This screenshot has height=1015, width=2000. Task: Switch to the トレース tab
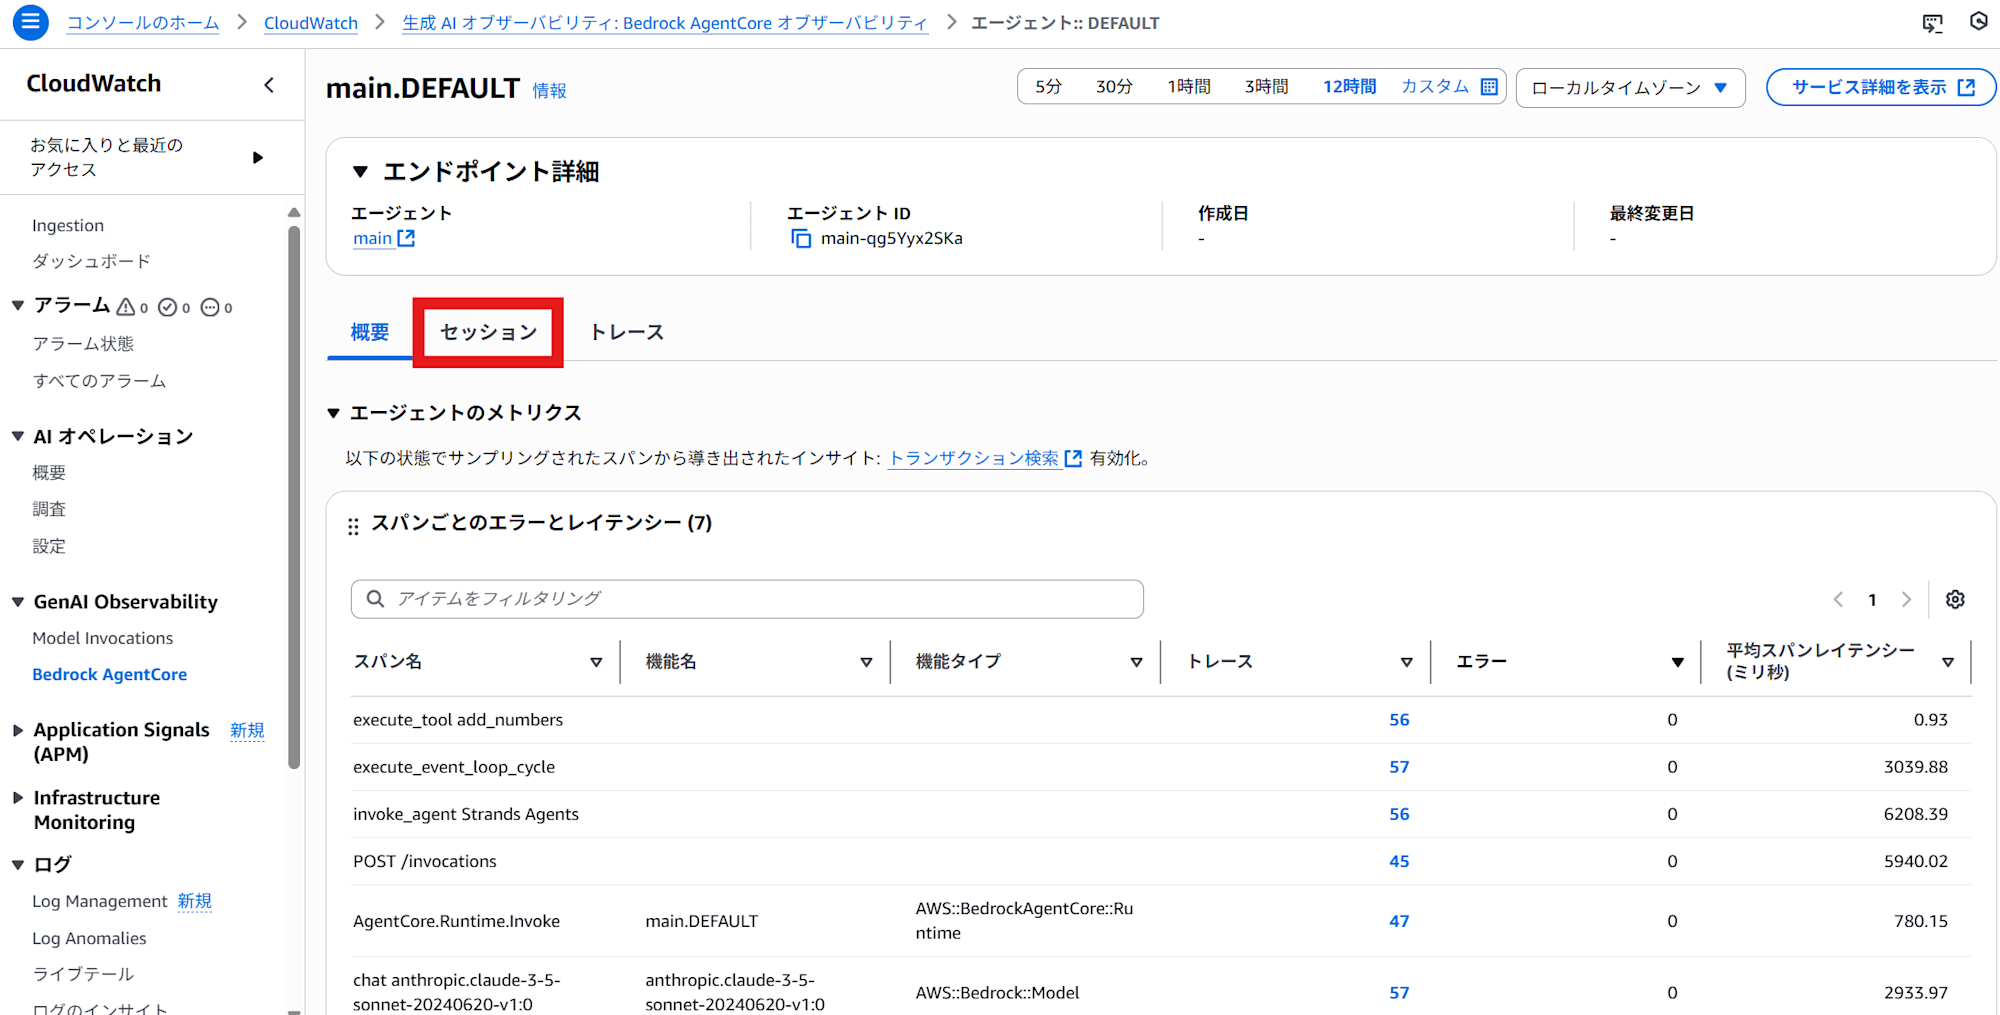(x=625, y=332)
